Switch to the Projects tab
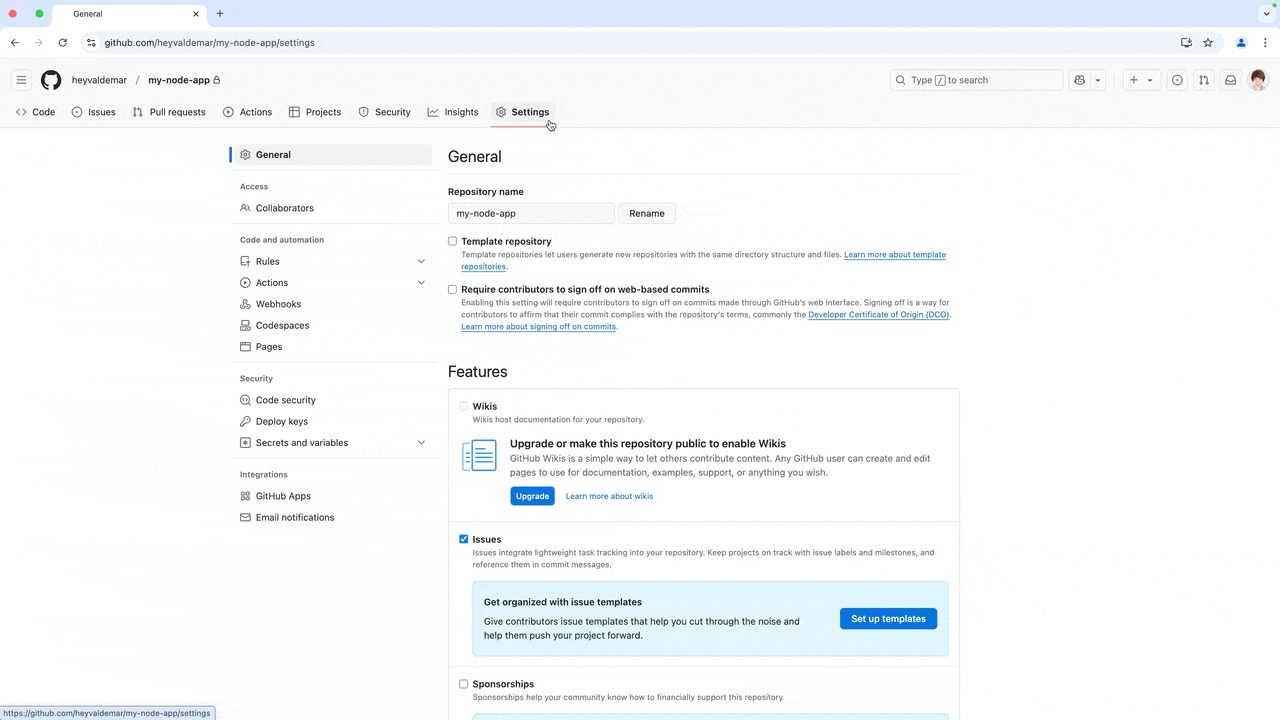1280x720 pixels. (x=315, y=112)
